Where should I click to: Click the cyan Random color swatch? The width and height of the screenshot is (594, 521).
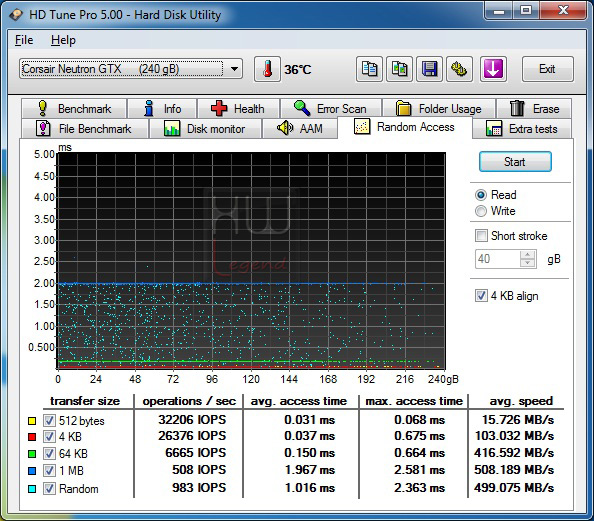click(32, 489)
